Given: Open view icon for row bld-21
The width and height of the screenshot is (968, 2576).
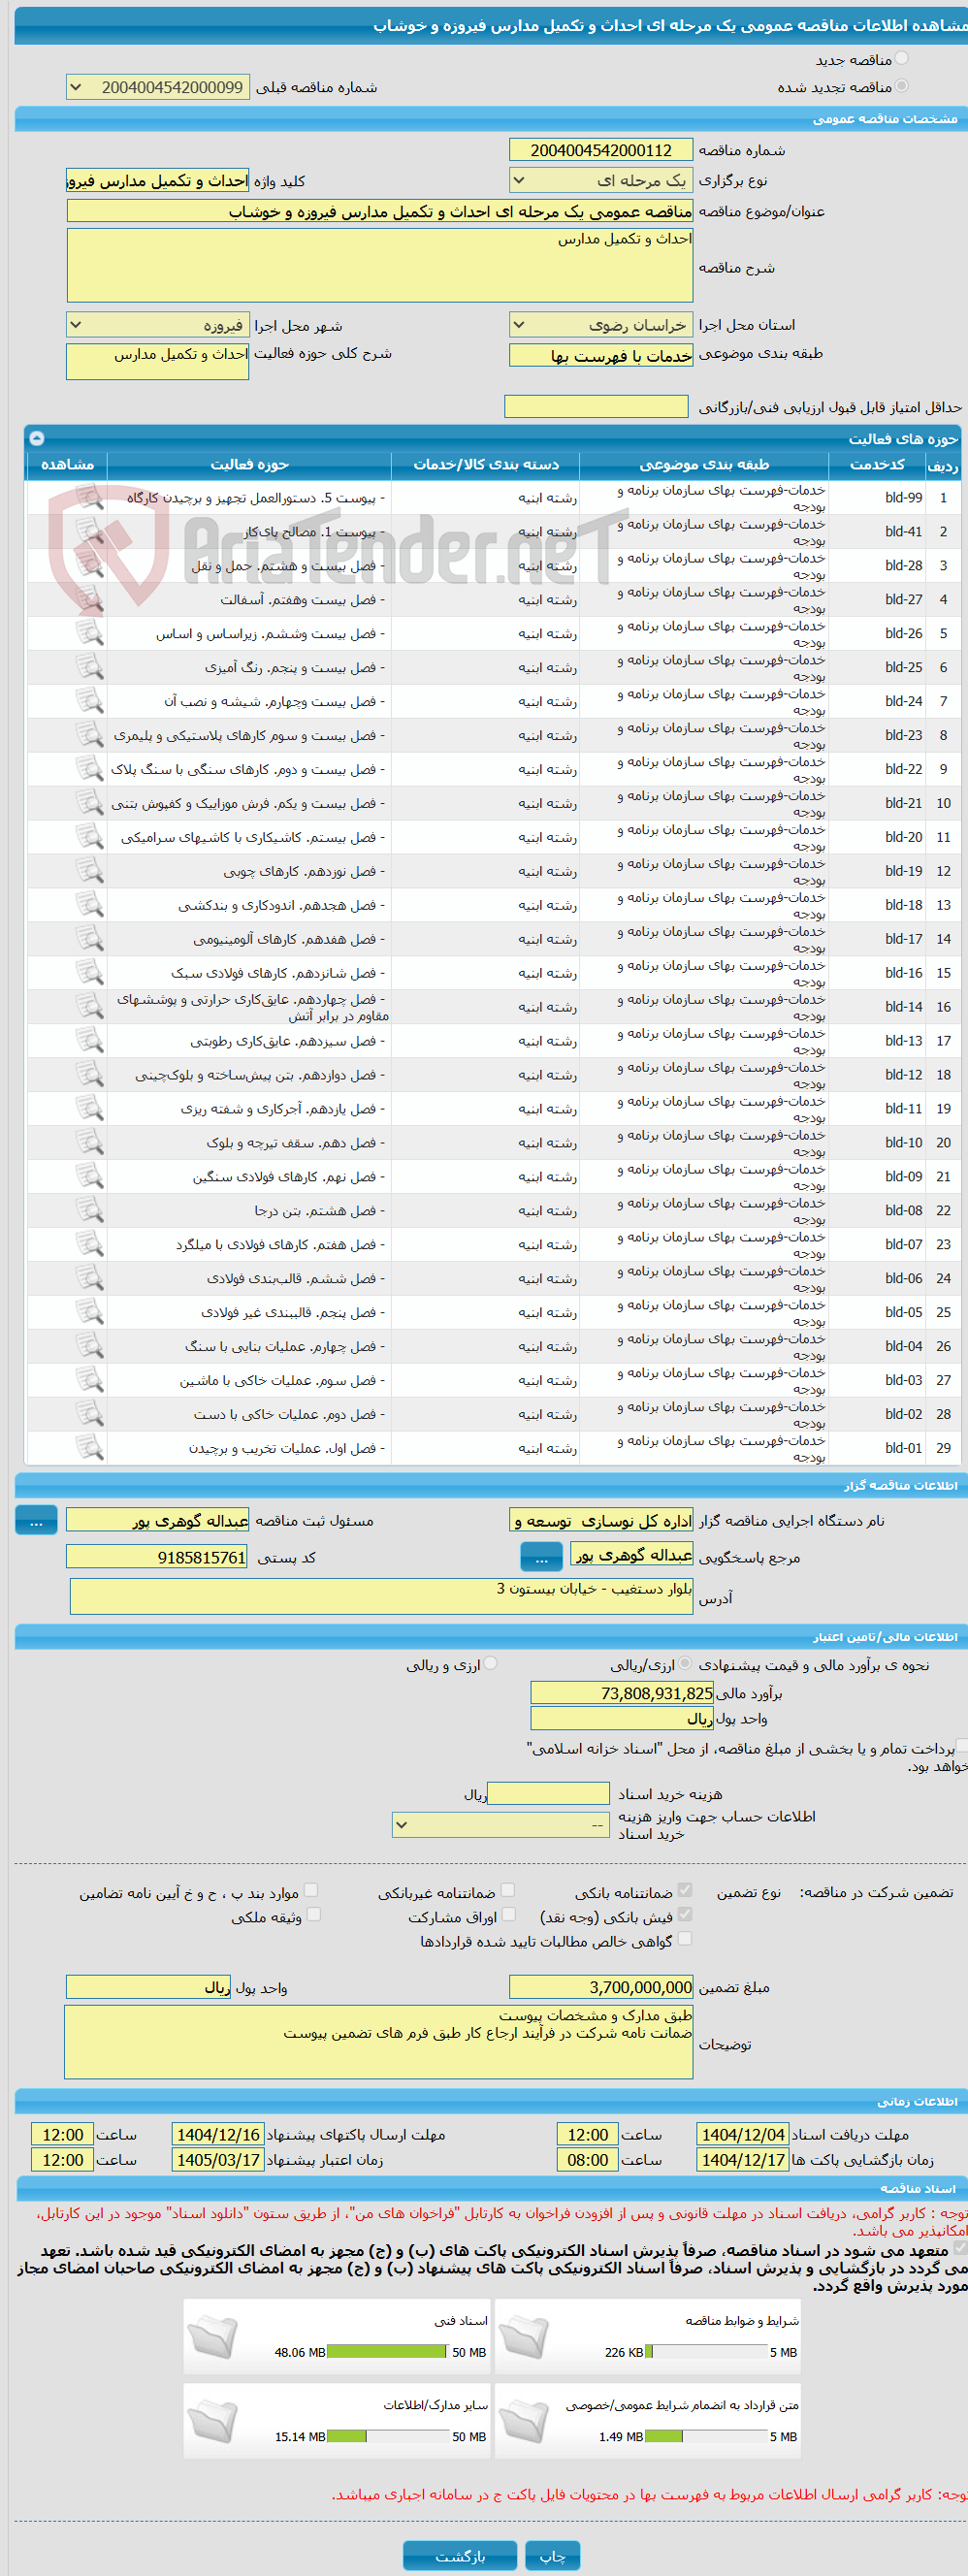Looking at the screenshot, I should click(x=90, y=803).
